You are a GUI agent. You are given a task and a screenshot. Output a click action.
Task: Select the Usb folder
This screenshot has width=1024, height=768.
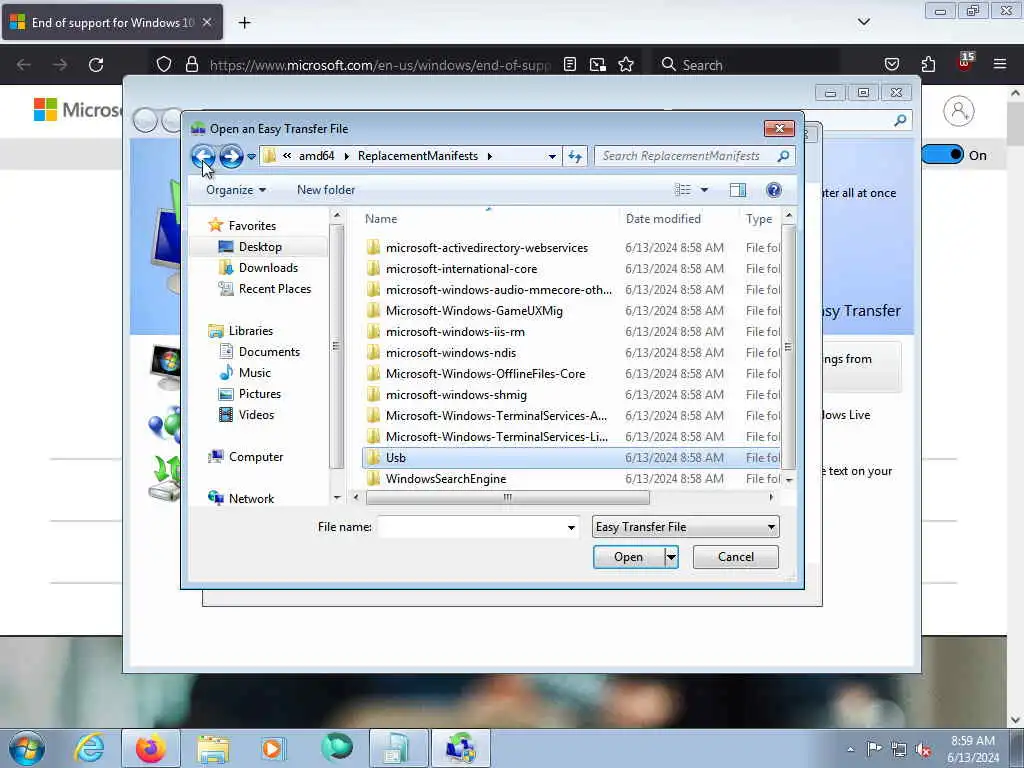[571, 458]
